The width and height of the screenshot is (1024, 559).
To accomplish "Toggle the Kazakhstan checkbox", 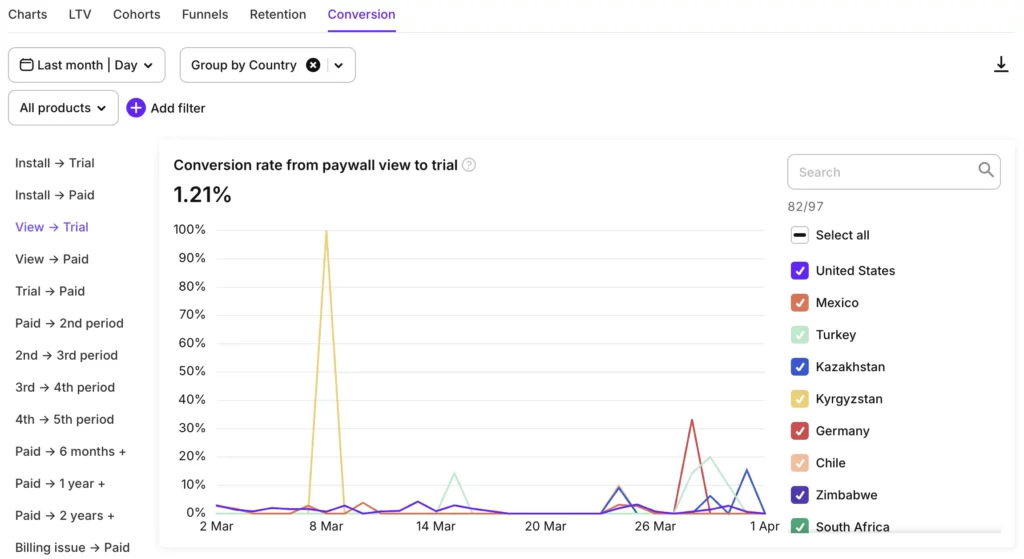I will click(x=799, y=366).
